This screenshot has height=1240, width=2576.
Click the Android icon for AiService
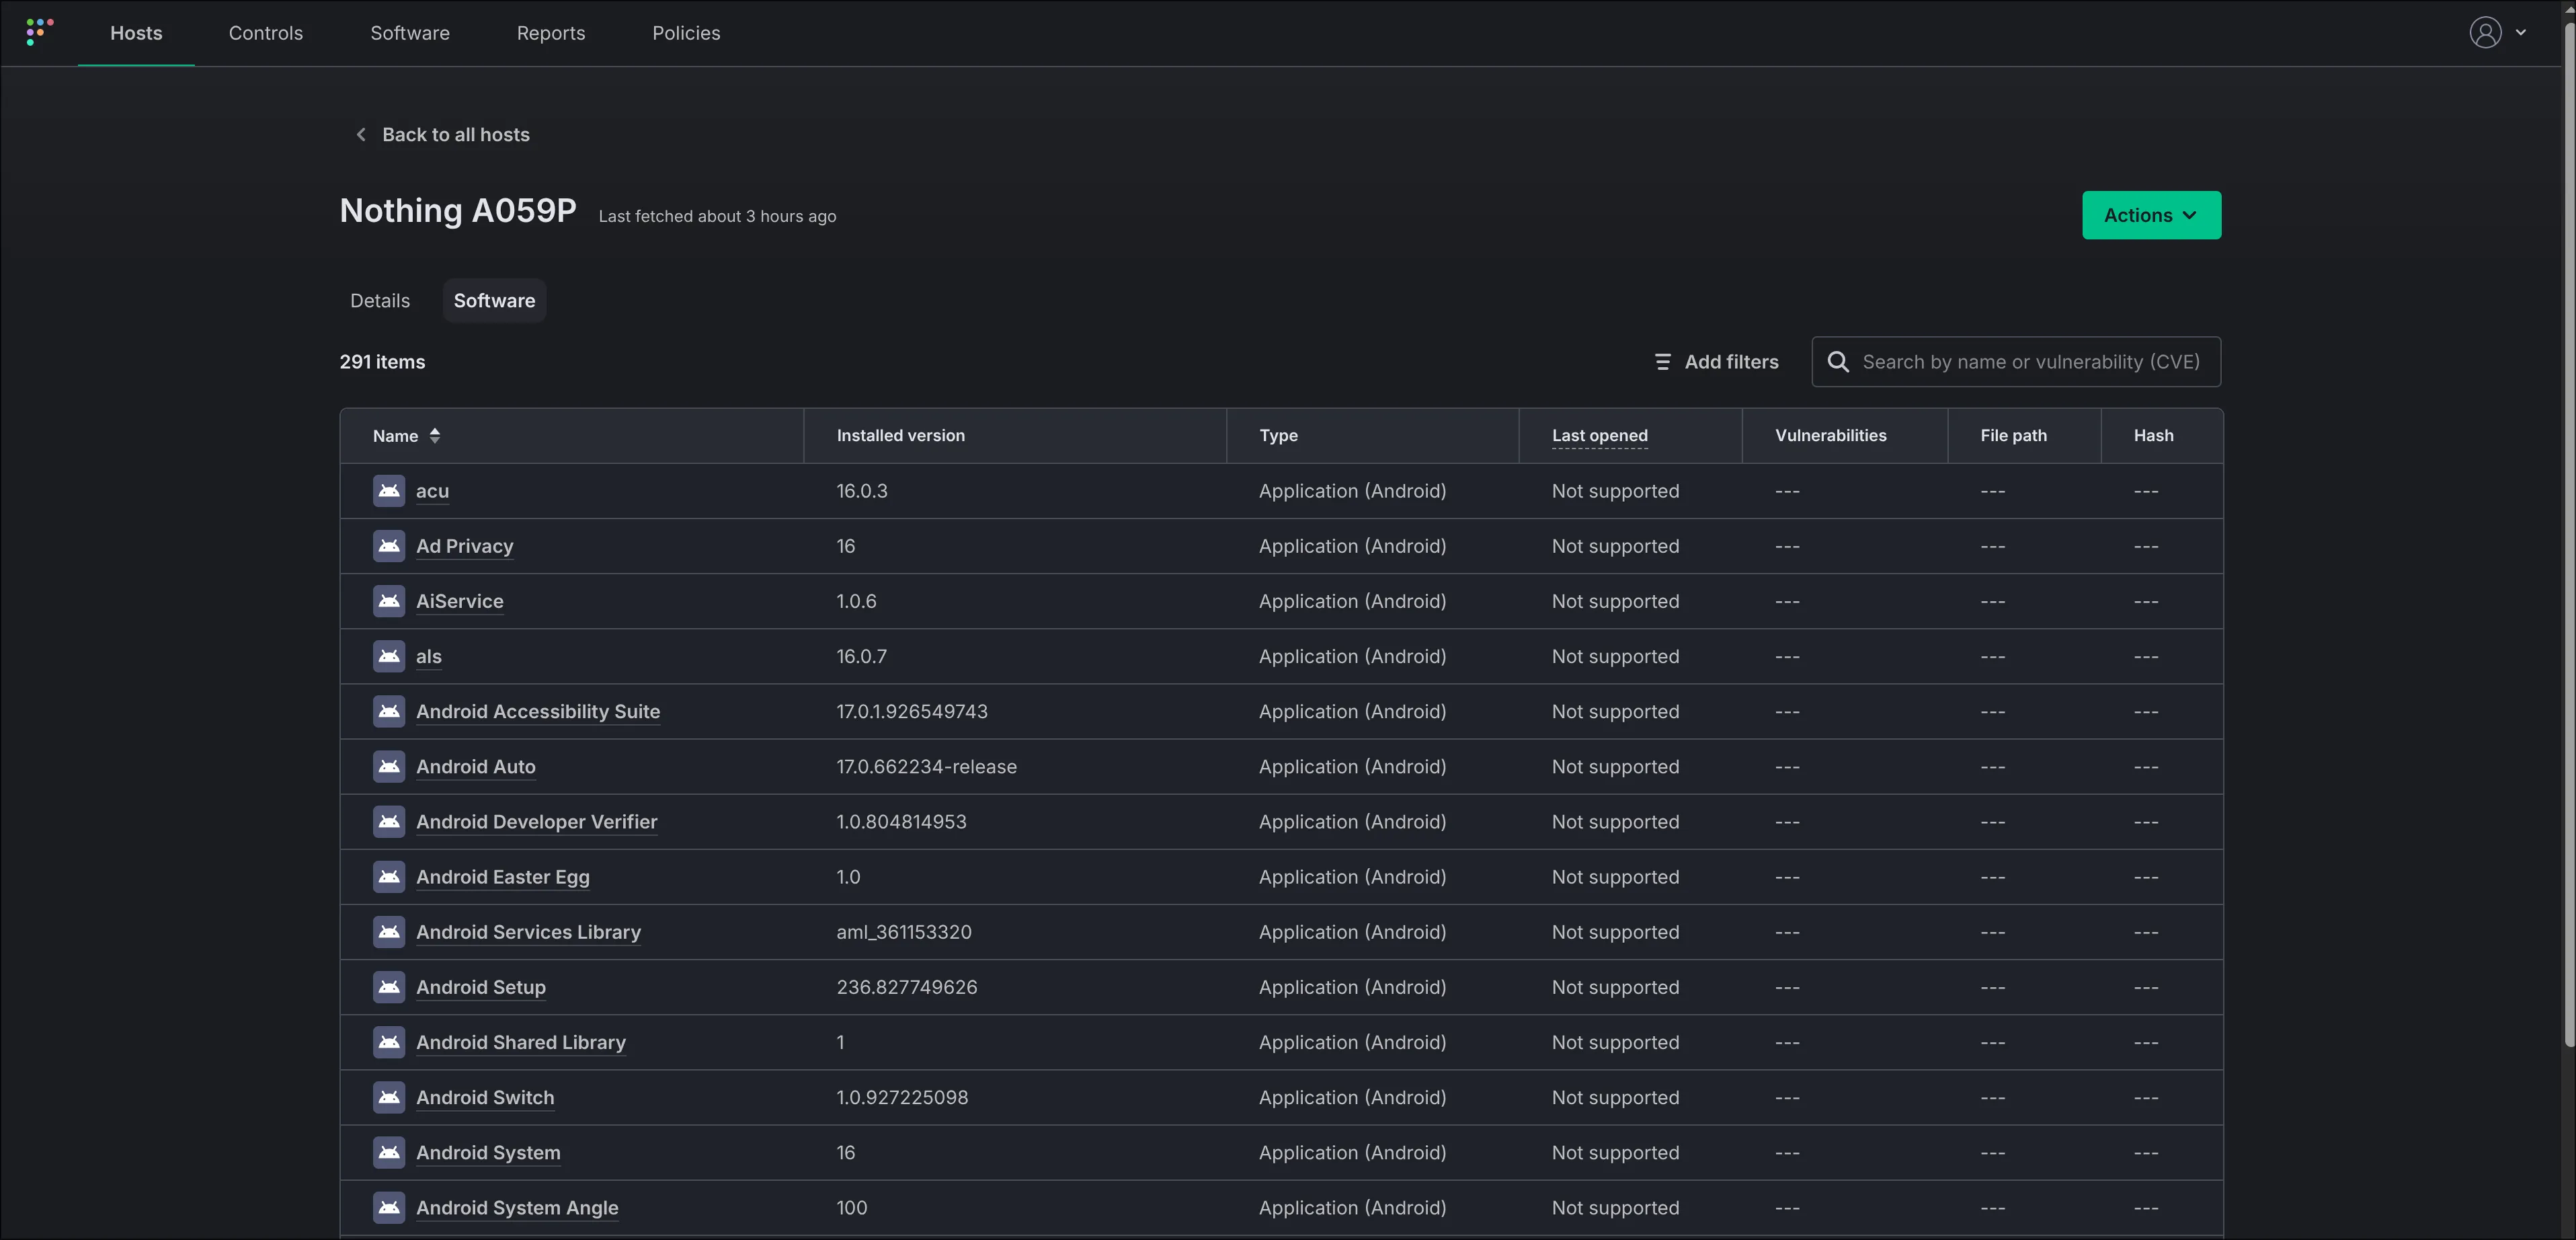[x=389, y=601]
